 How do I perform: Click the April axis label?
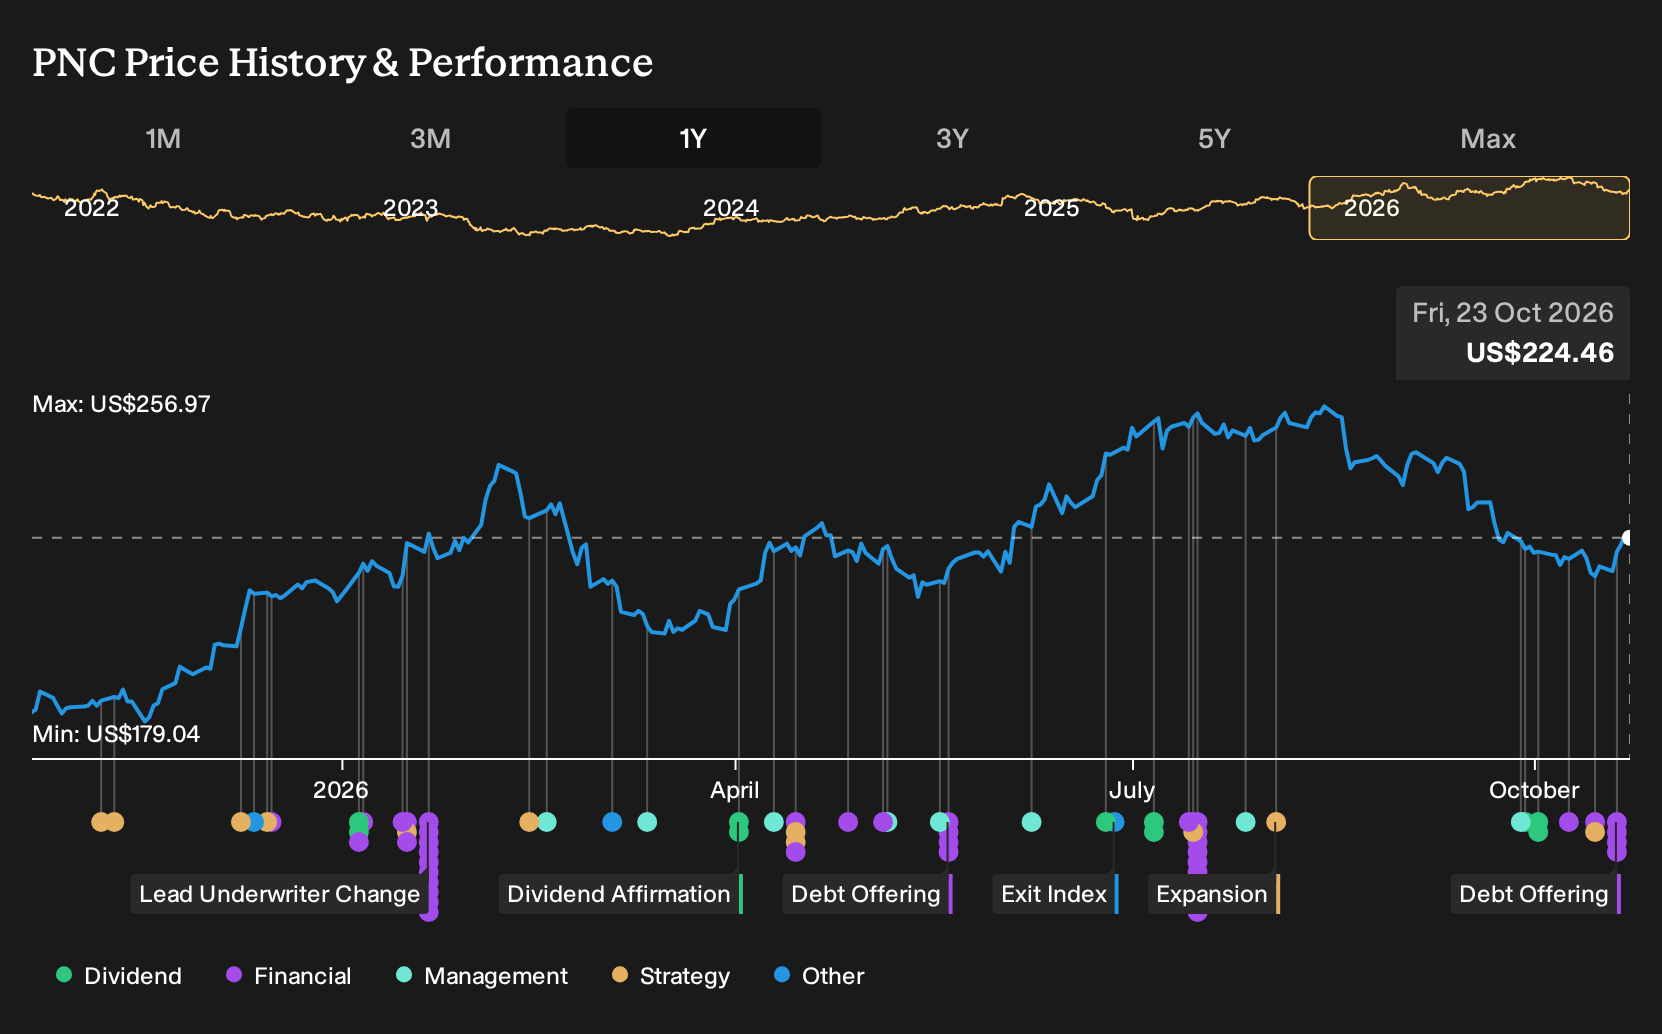(x=735, y=790)
